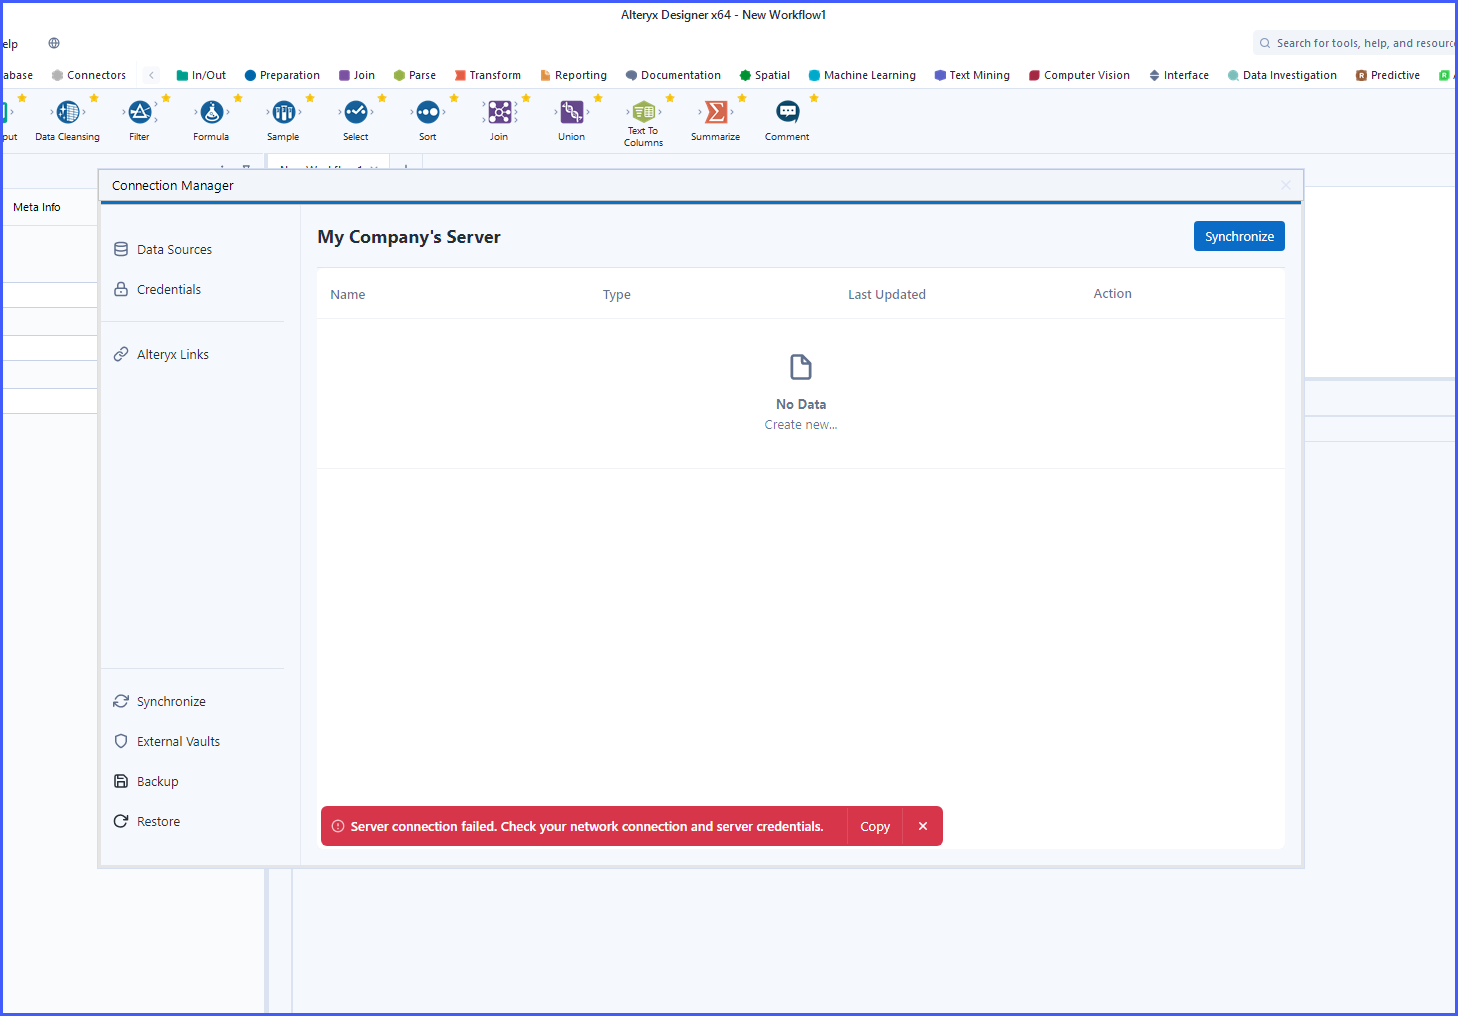Toggle favorite star on Filter tool
1458x1016 pixels.
(166, 98)
